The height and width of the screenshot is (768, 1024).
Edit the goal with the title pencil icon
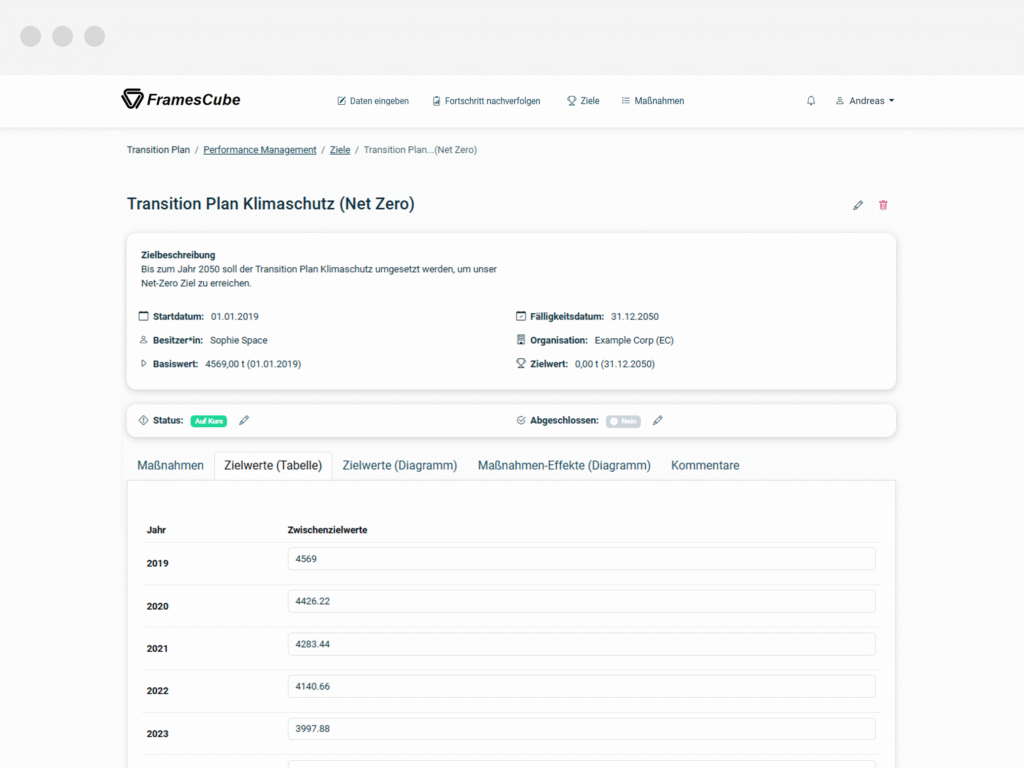click(857, 205)
